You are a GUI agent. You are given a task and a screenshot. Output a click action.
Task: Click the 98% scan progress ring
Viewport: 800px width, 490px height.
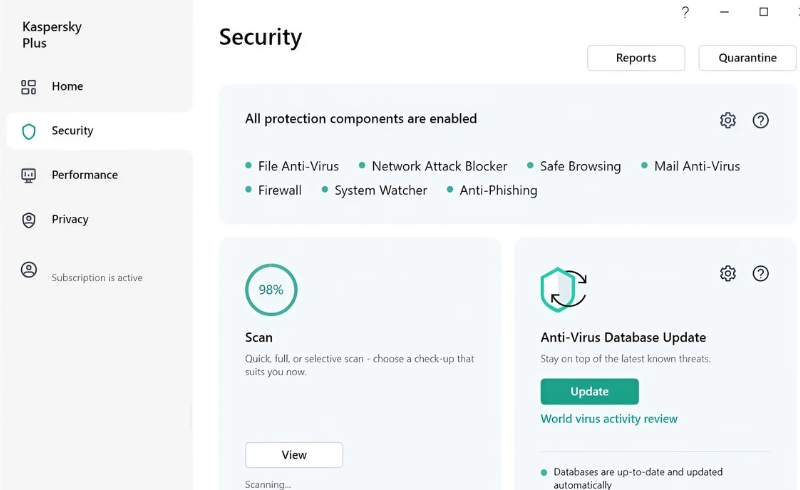pyautogui.click(x=271, y=289)
